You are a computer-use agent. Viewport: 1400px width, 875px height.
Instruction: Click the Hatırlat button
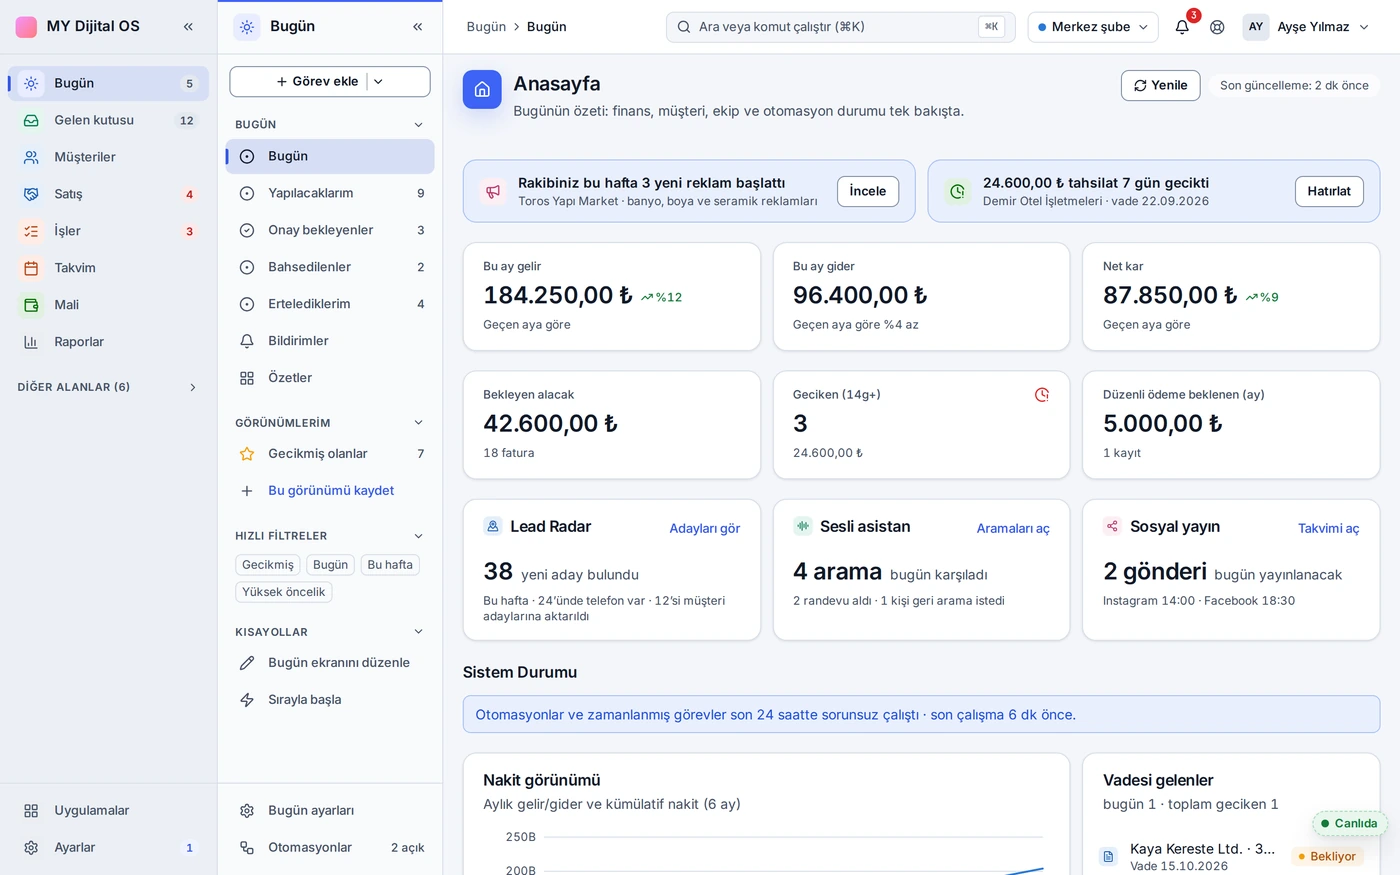(1329, 191)
